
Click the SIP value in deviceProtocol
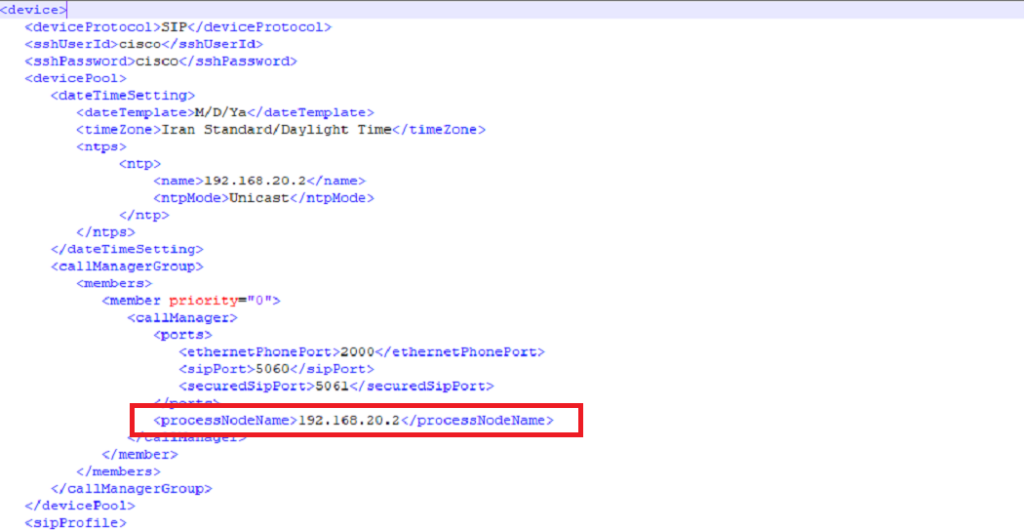(174, 26)
